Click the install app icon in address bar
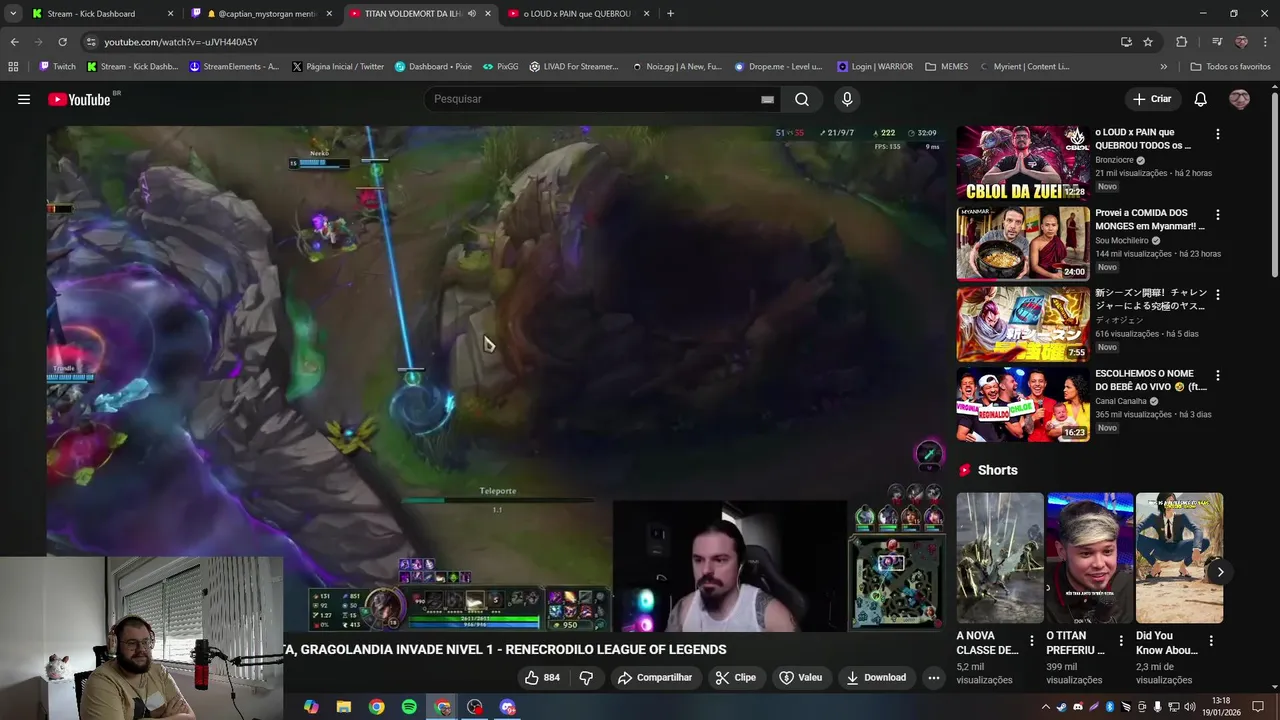Screen dimensions: 1280x720 point(1126,42)
